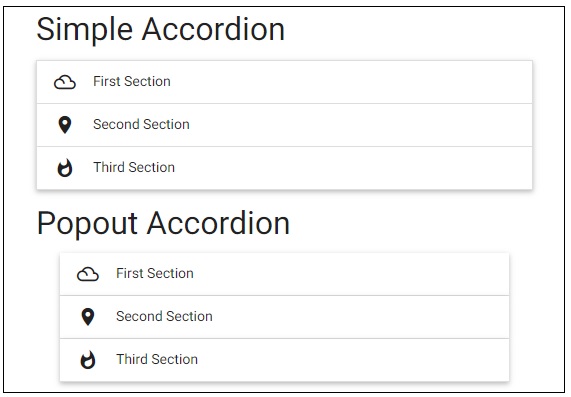Expand Second Section in the Popout Accordion
Viewport: 571px width, 397px height.
[x=284, y=317]
